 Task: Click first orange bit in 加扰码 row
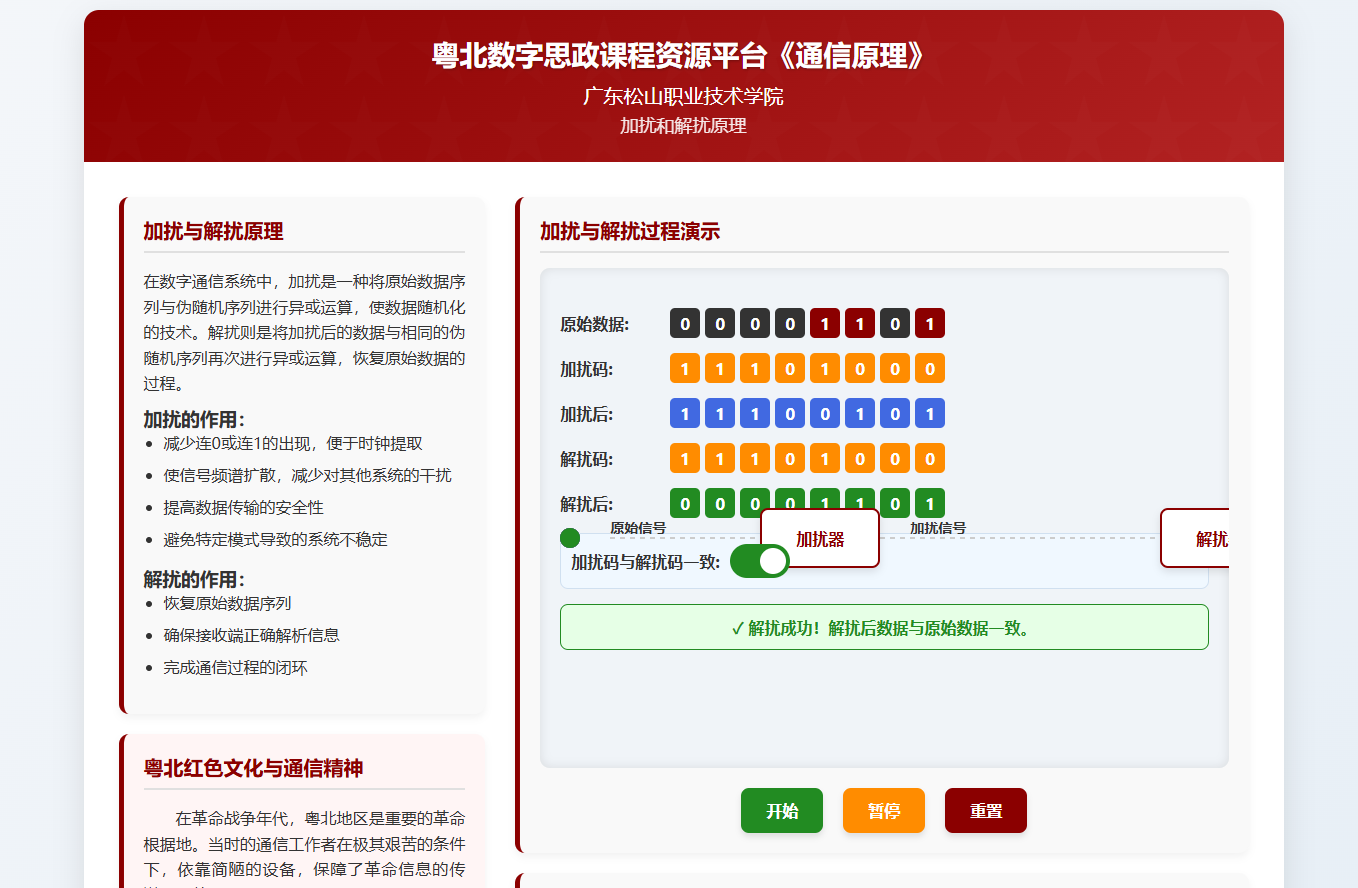tap(685, 368)
